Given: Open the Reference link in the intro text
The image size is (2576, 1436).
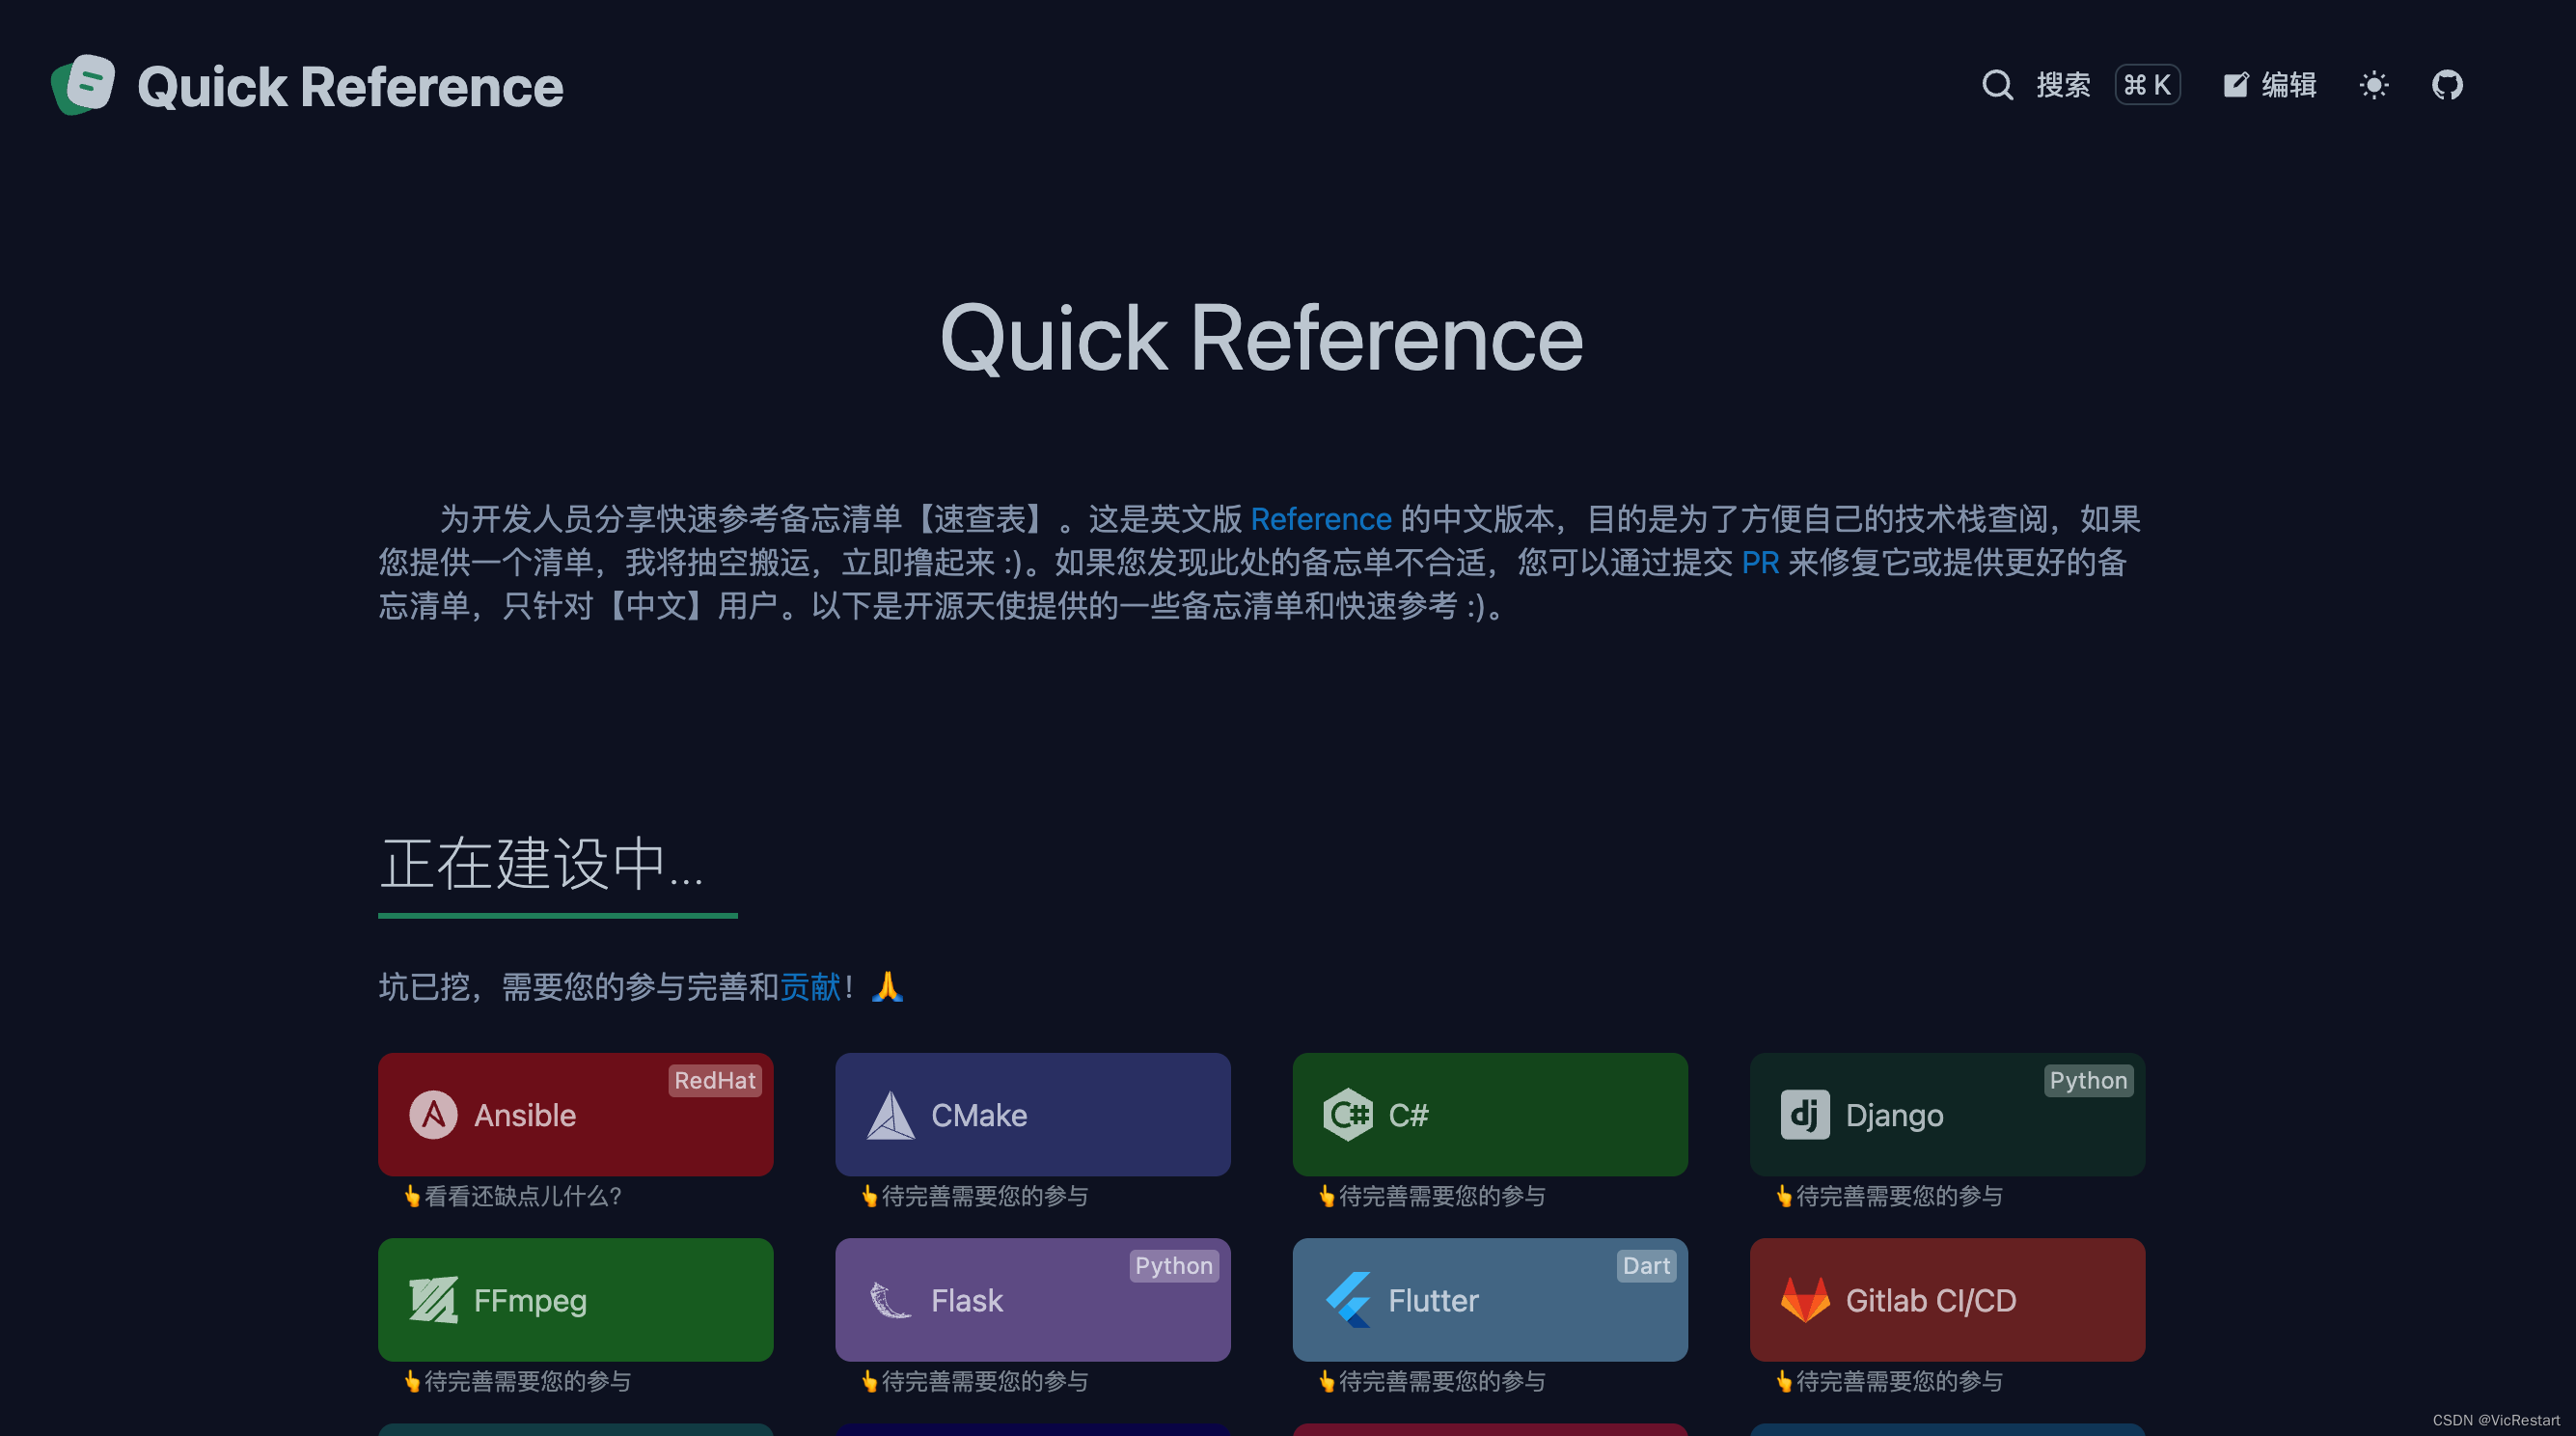Looking at the screenshot, I should (x=1320, y=519).
